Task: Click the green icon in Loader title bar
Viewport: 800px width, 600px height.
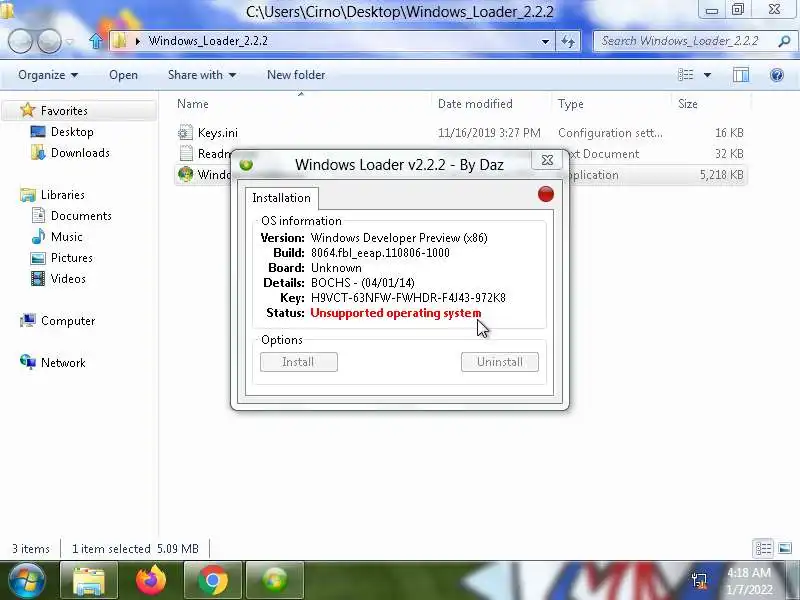Action: tap(246, 164)
